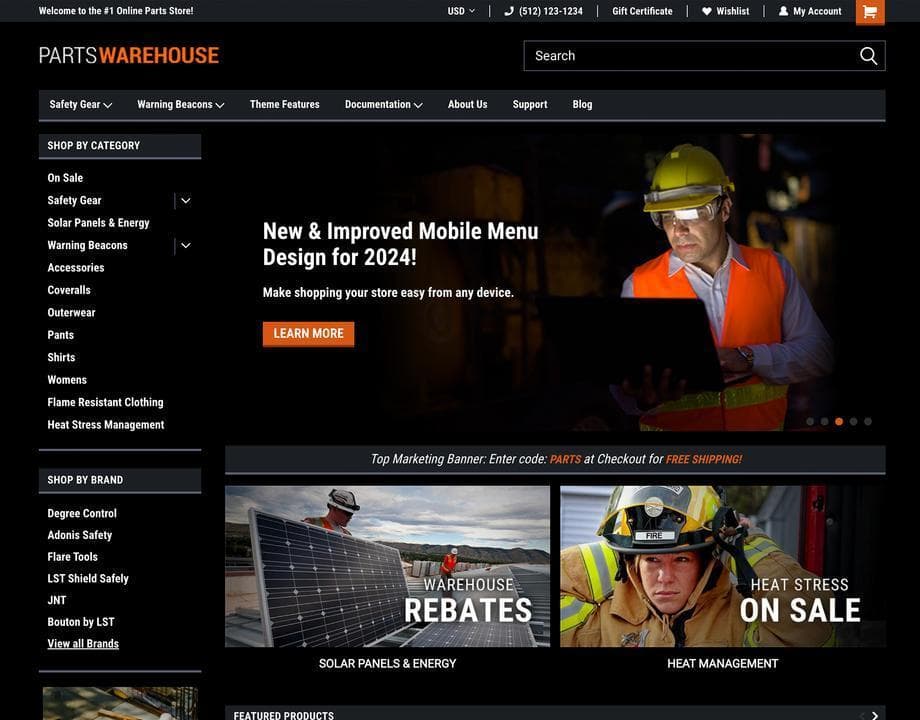Expand the Safety Gear navigation dropdown
Image resolution: width=920 pixels, height=720 pixels.
pyautogui.click(x=80, y=104)
